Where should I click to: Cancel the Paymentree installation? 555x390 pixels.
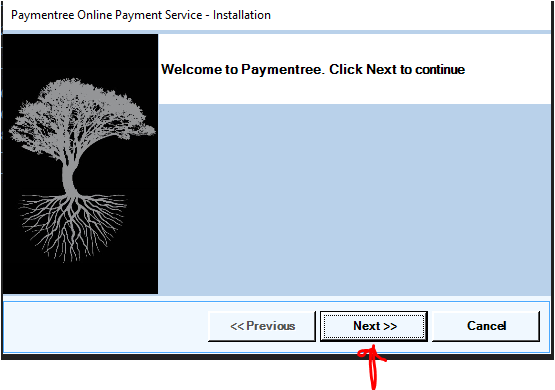click(486, 326)
